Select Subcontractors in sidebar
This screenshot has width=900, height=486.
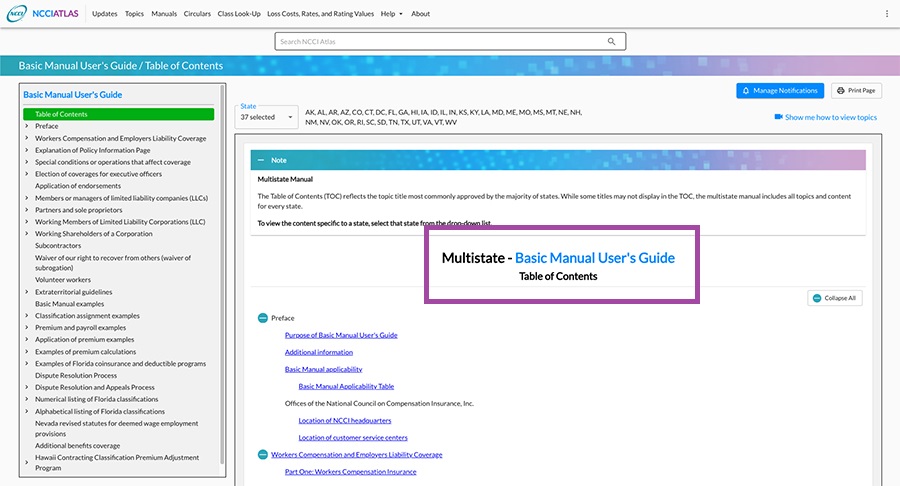pos(58,246)
